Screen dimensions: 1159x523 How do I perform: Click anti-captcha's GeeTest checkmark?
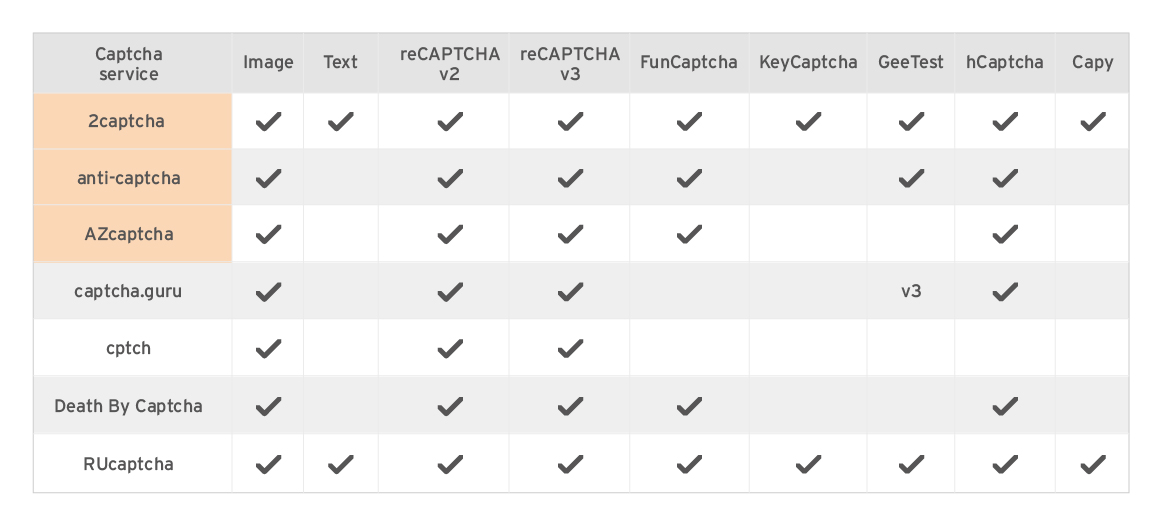point(911,179)
